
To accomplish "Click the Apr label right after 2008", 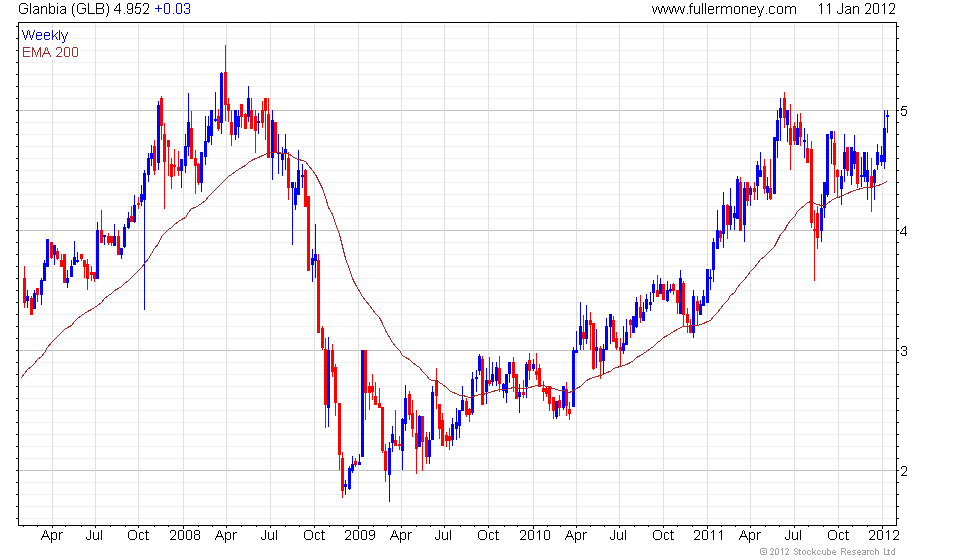I will pyautogui.click(x=226, y=536).
